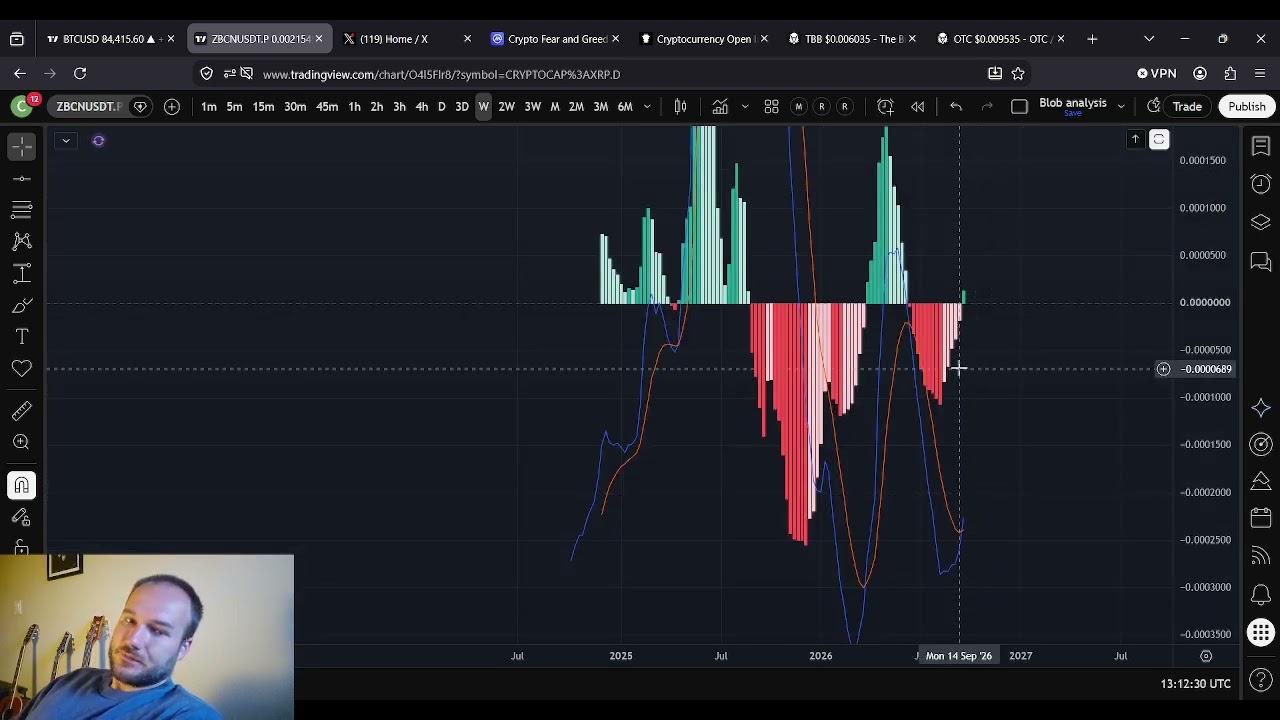1280x720 pixels.
Task: Open the browser tab list dropdown
Action: pyautogui.click(x=1149, y=39)
